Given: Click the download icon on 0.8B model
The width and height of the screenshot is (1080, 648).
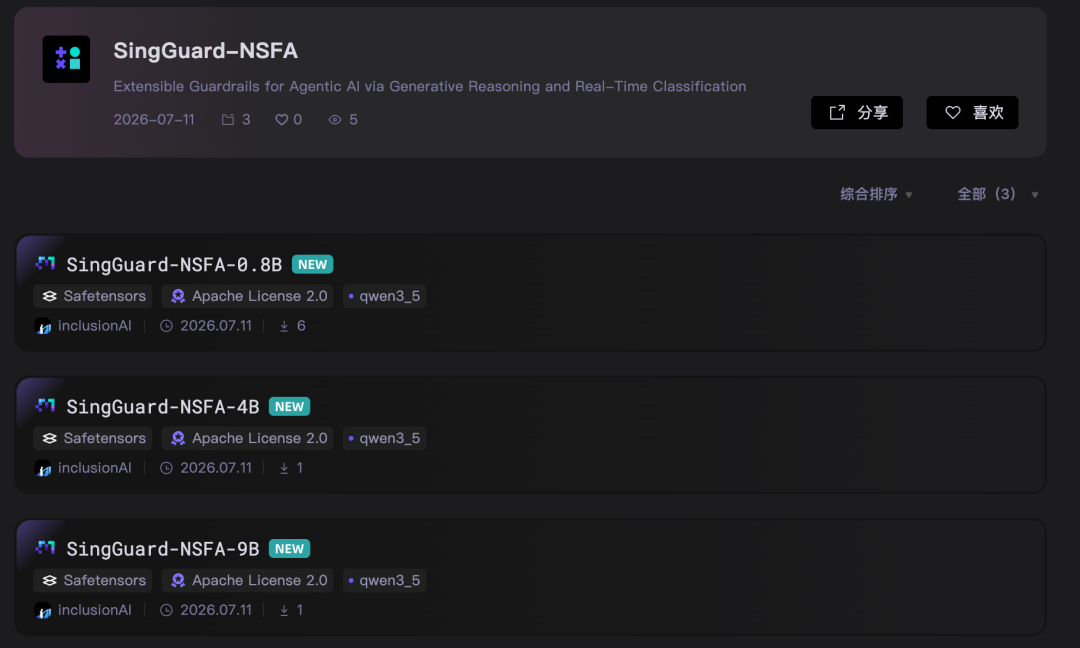Looking at the screenshot, I should [284, 326].
